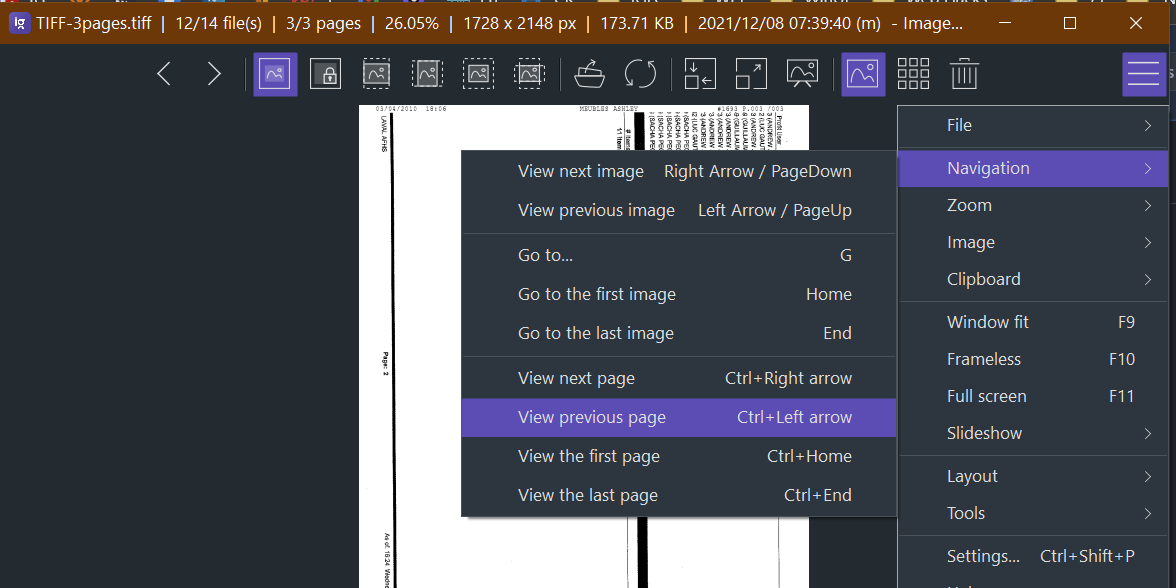Click the rotate image icon
The image size is (1176, 588).
pos(640,73)
